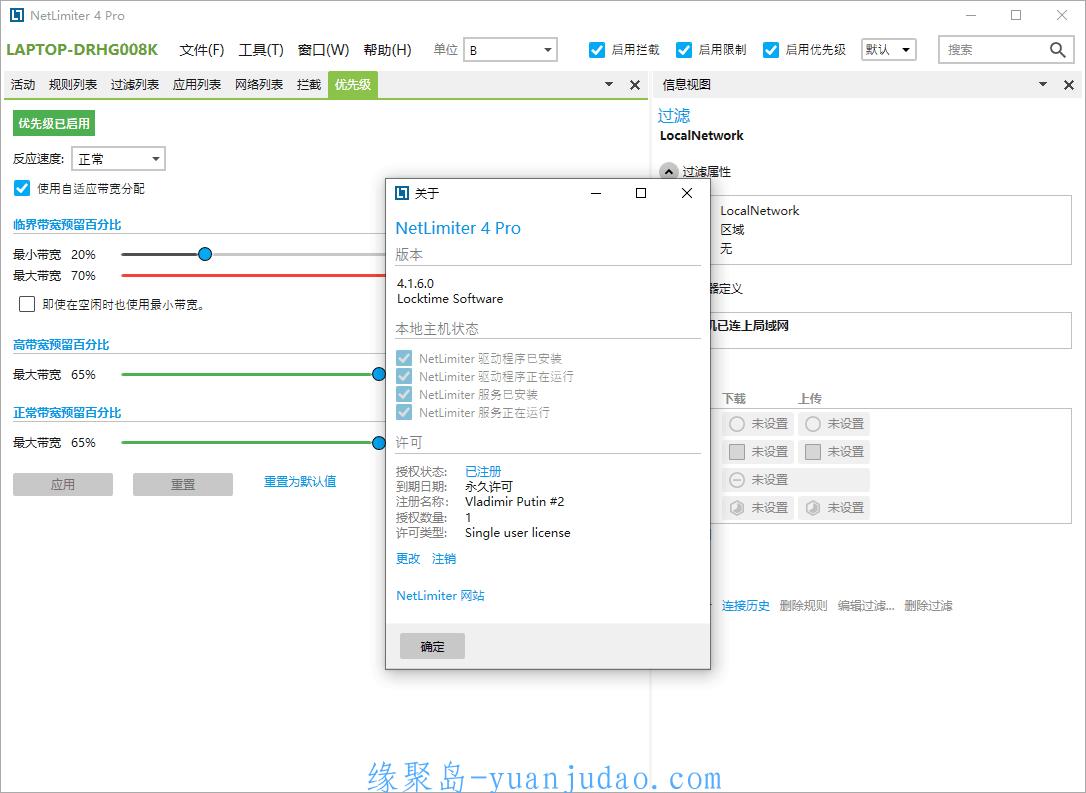The width and height of the screenshot is (1086, 793).
Task: Click the NetLimiter 驱动程序已安装 checkbox
Action: pyautogui.click(x=404, y=358)
